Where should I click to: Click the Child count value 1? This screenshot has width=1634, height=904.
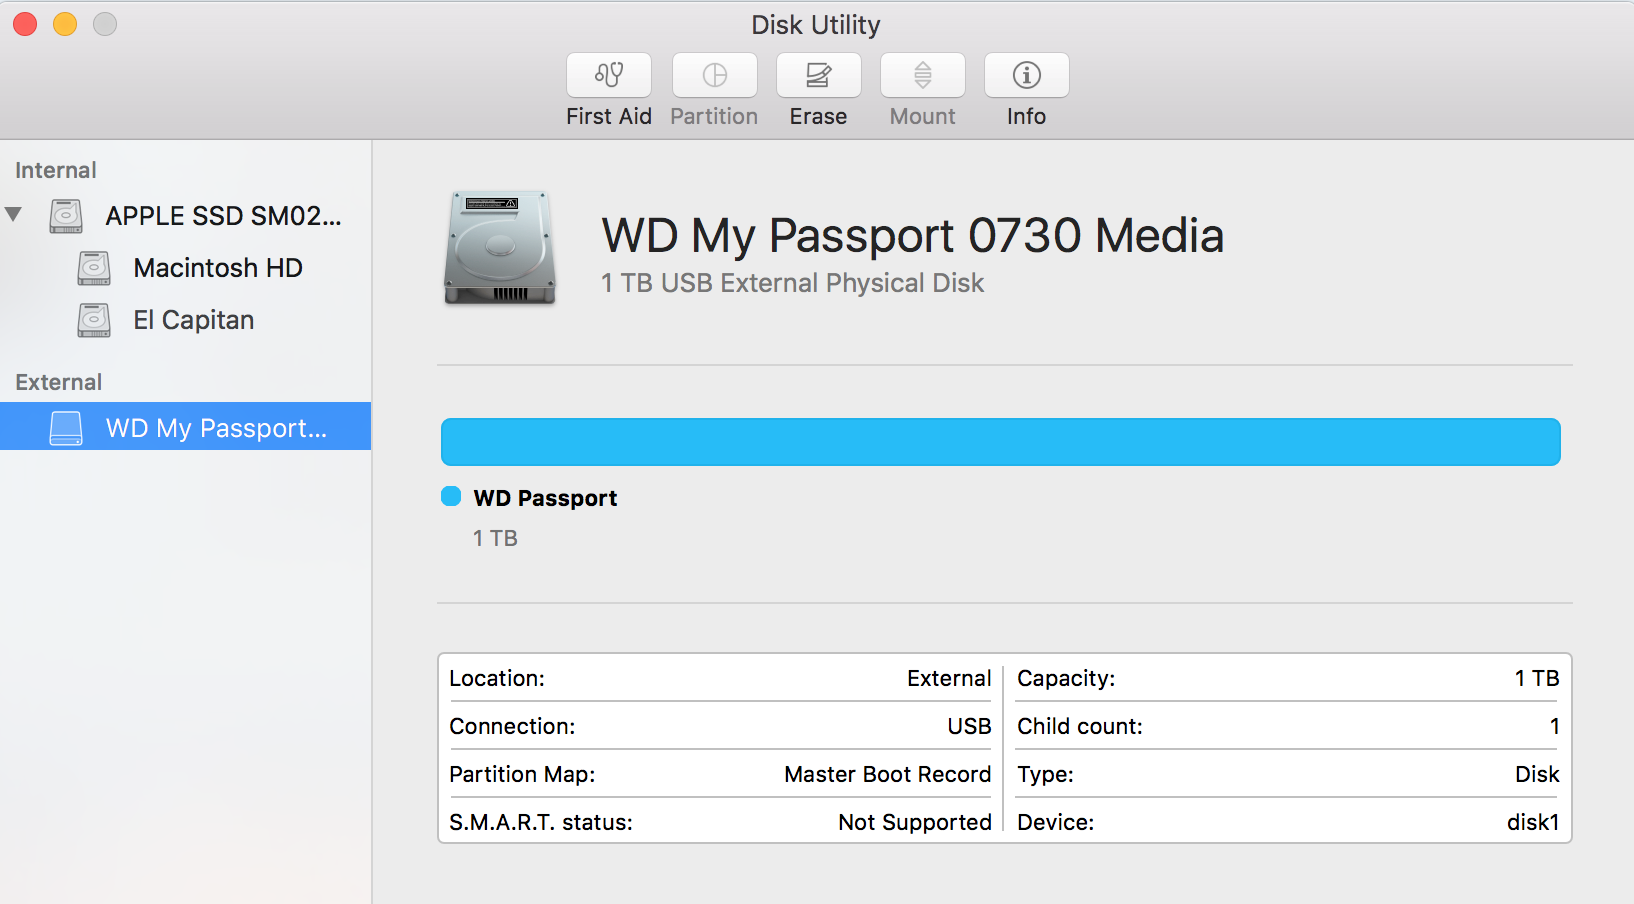pyautogui.click(x=1554, y=726)
